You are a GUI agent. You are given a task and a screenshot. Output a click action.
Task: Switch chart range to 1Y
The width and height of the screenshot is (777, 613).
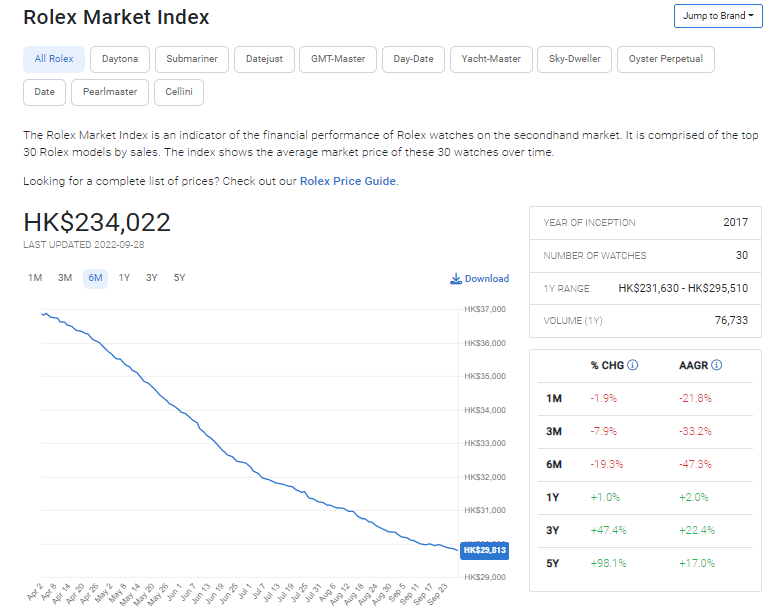124,278
